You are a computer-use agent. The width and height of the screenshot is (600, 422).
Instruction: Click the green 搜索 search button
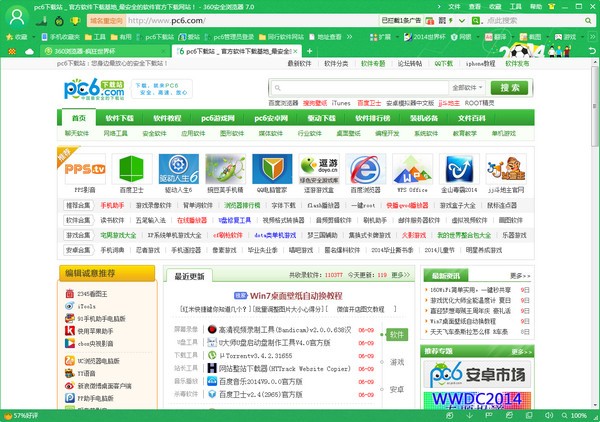[510, 88]
